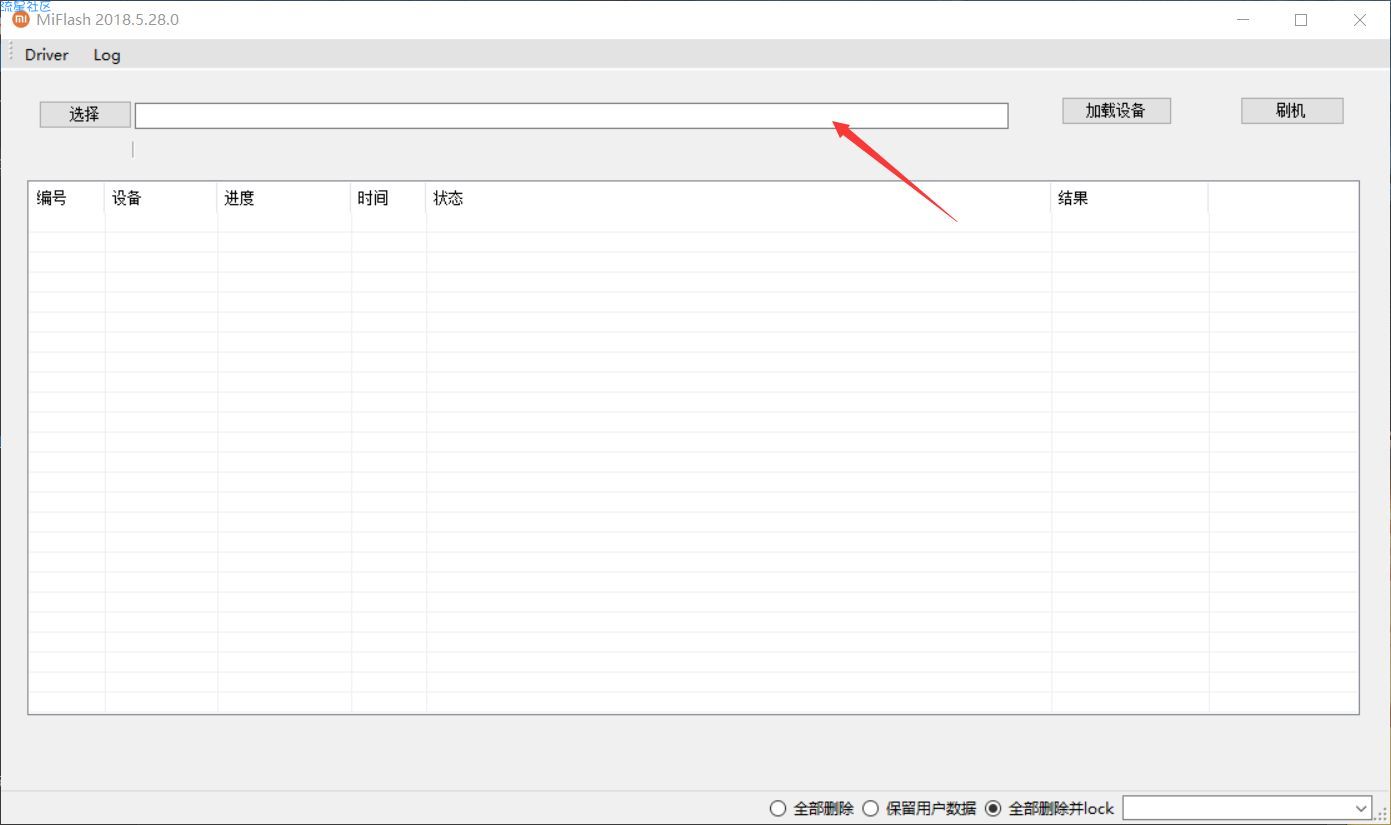This screenshot has width=1391, height=825.
Task: Open the Driver menu
Action: click(47, 55)
